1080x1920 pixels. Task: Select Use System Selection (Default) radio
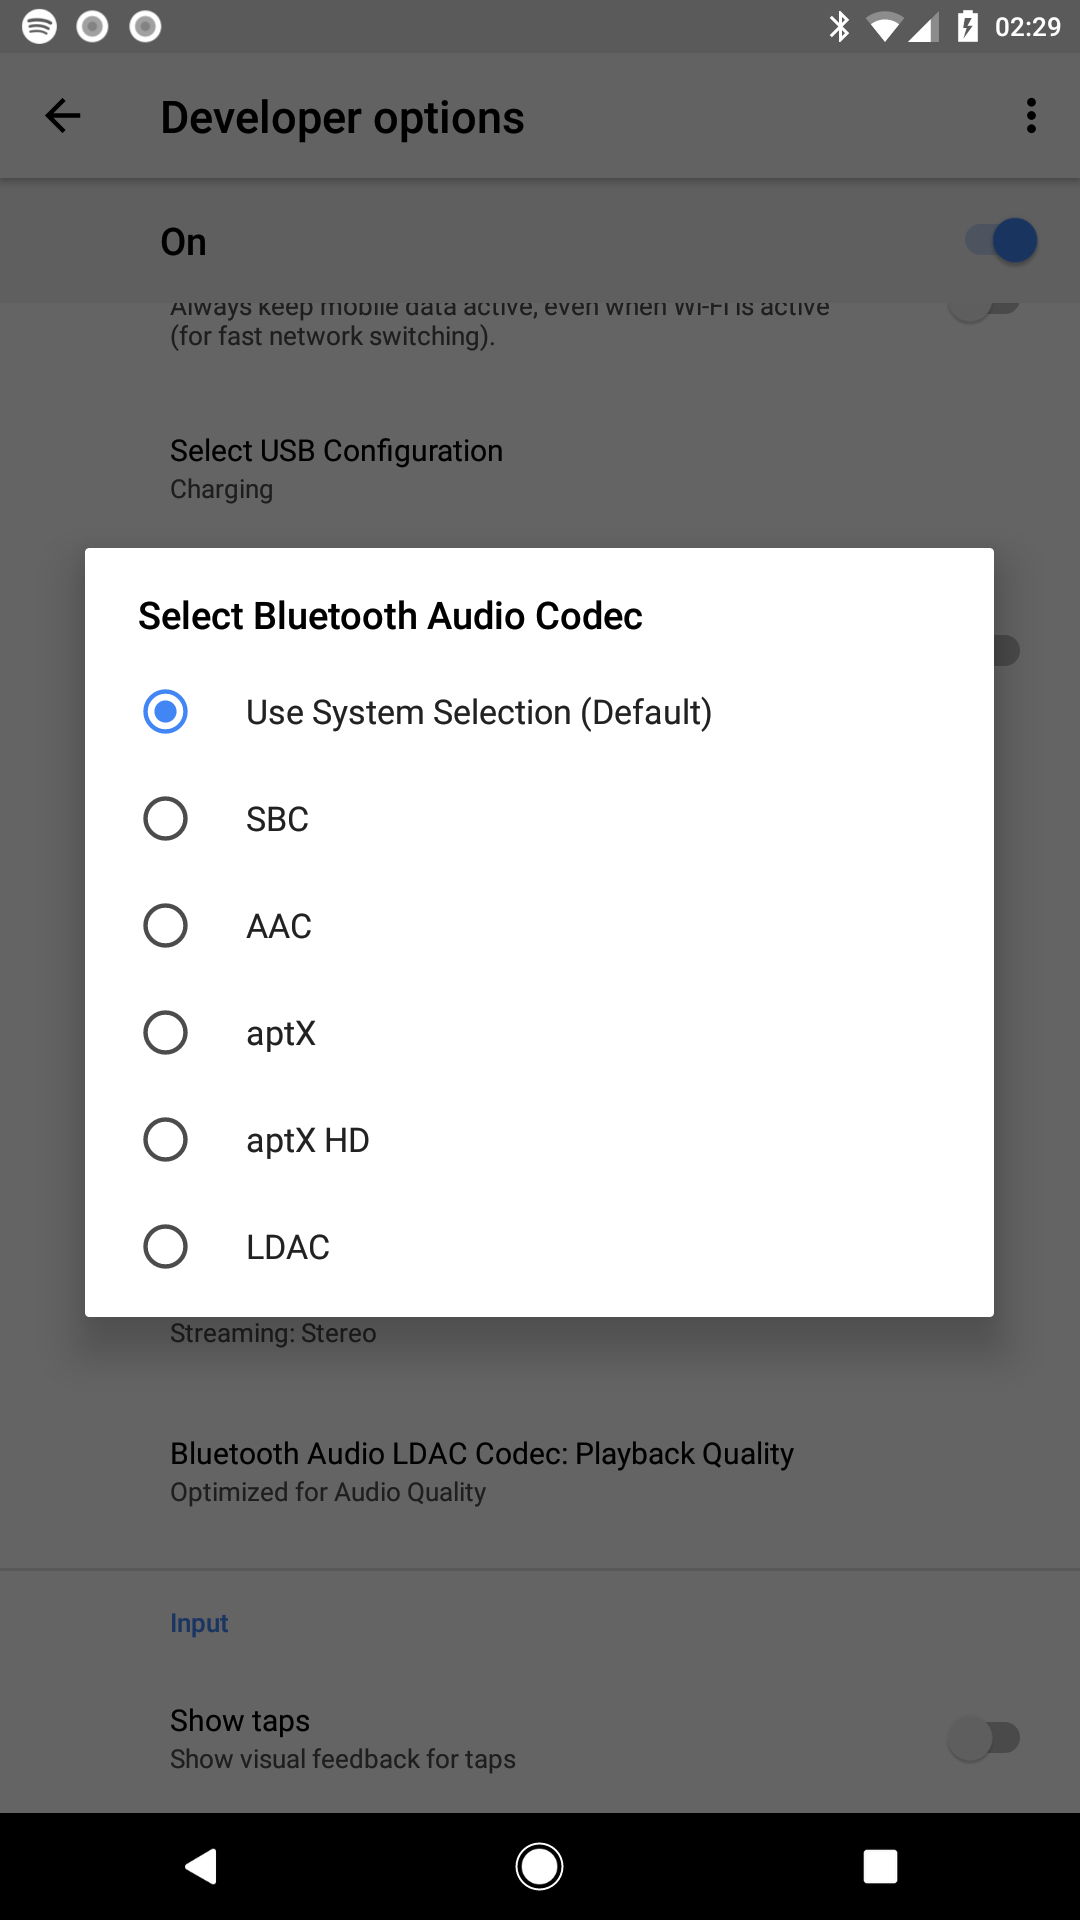[166, 712]
